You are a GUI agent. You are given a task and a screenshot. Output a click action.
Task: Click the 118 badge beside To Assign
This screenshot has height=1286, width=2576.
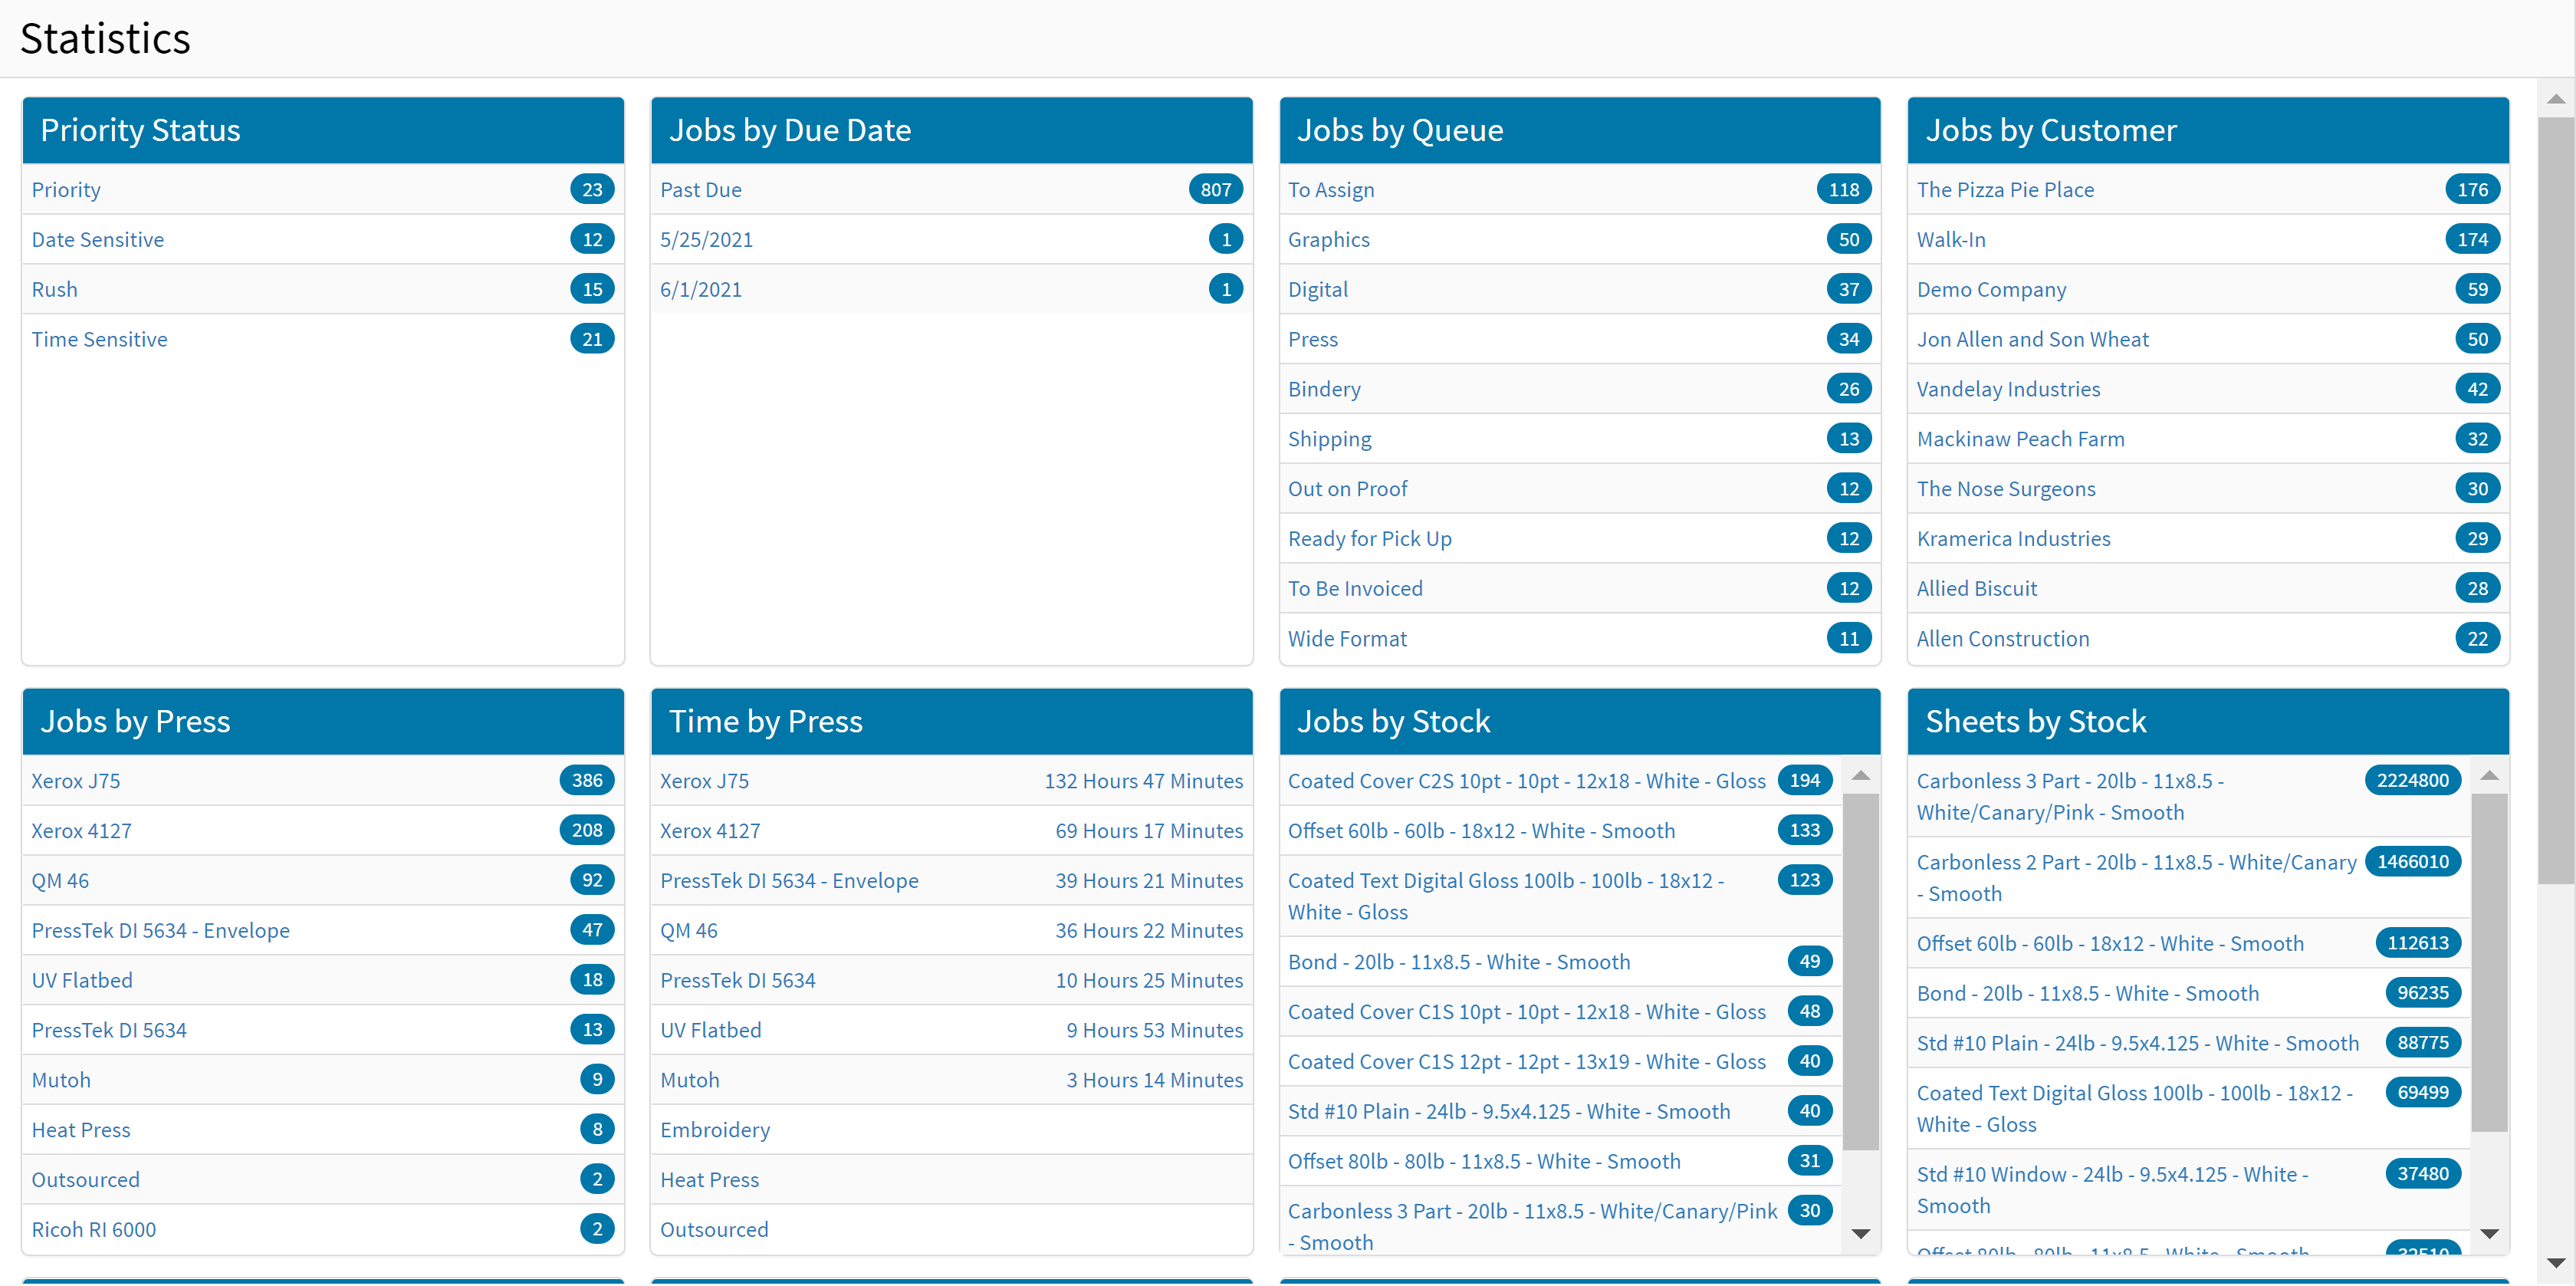click(1843, 190)
